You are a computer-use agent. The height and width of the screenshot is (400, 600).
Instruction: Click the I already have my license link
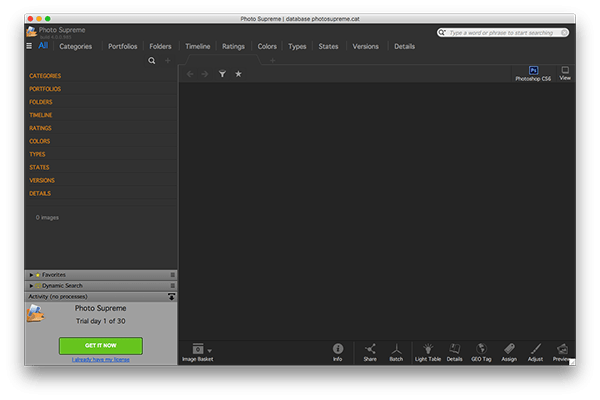pos(101,359)
